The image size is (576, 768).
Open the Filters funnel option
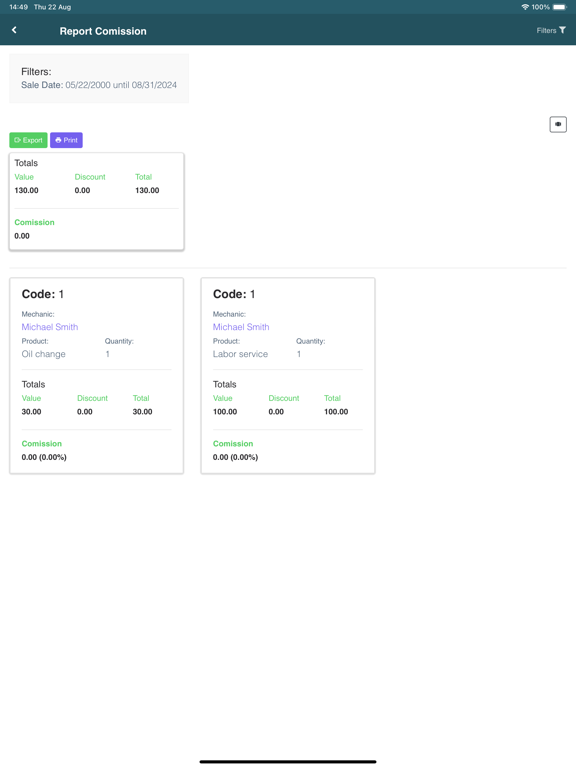tap(551, 30)
